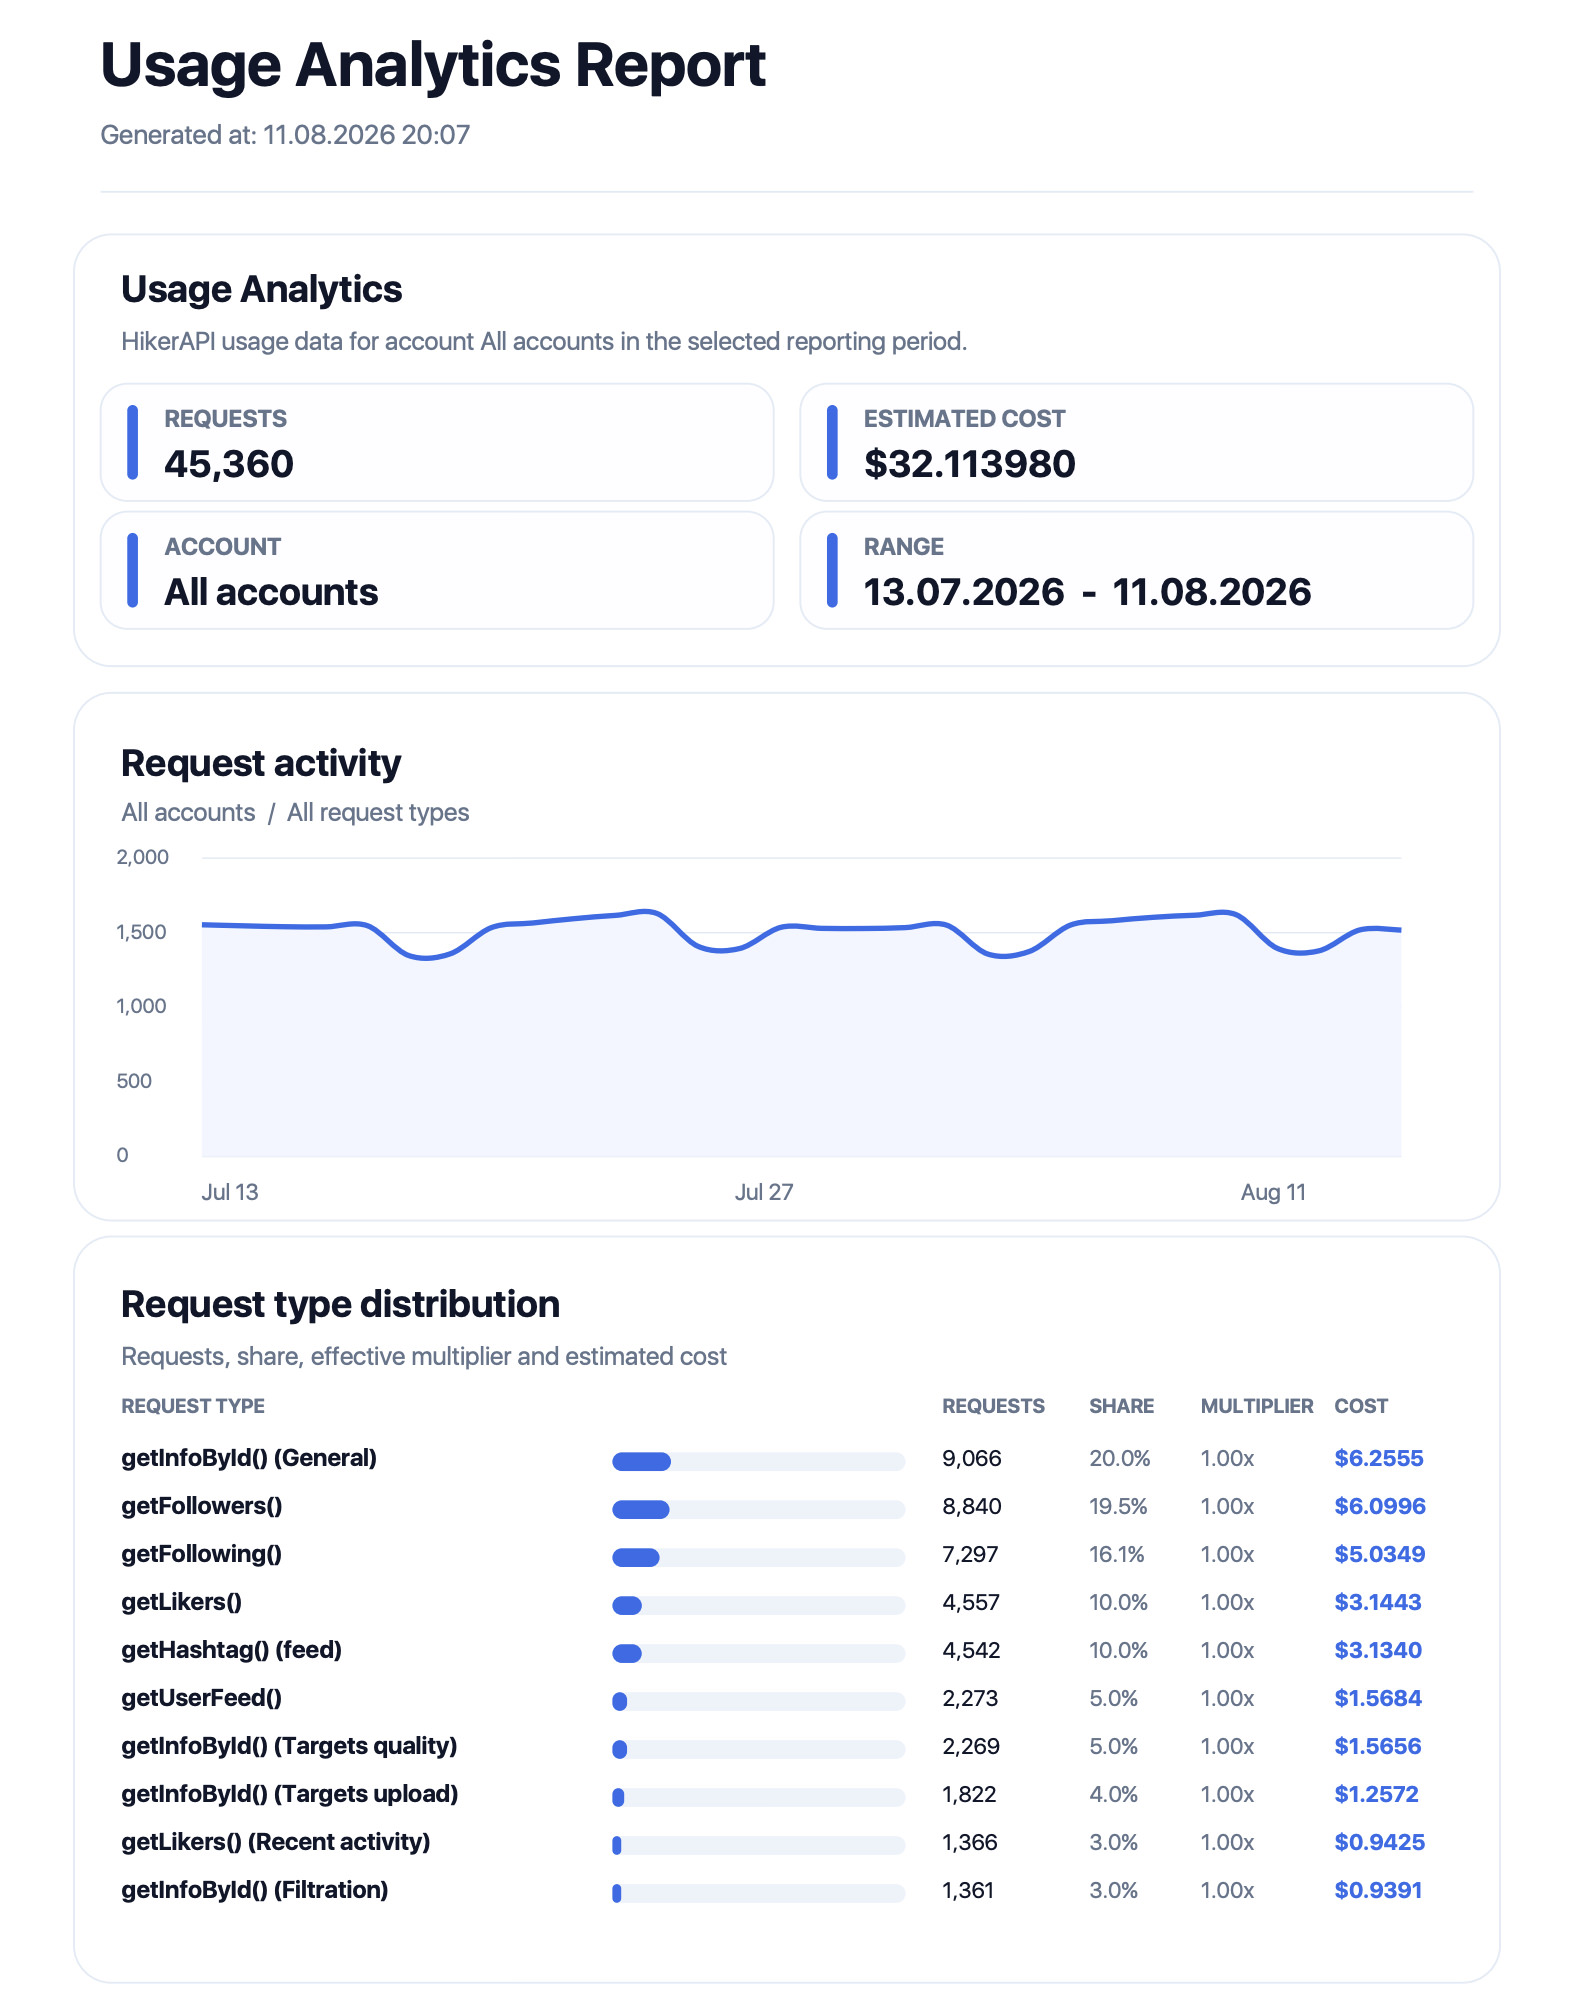Click the 2,269 requests cell
The width and height of the screenshot is (1574, 2014).
pos(971,1746)
